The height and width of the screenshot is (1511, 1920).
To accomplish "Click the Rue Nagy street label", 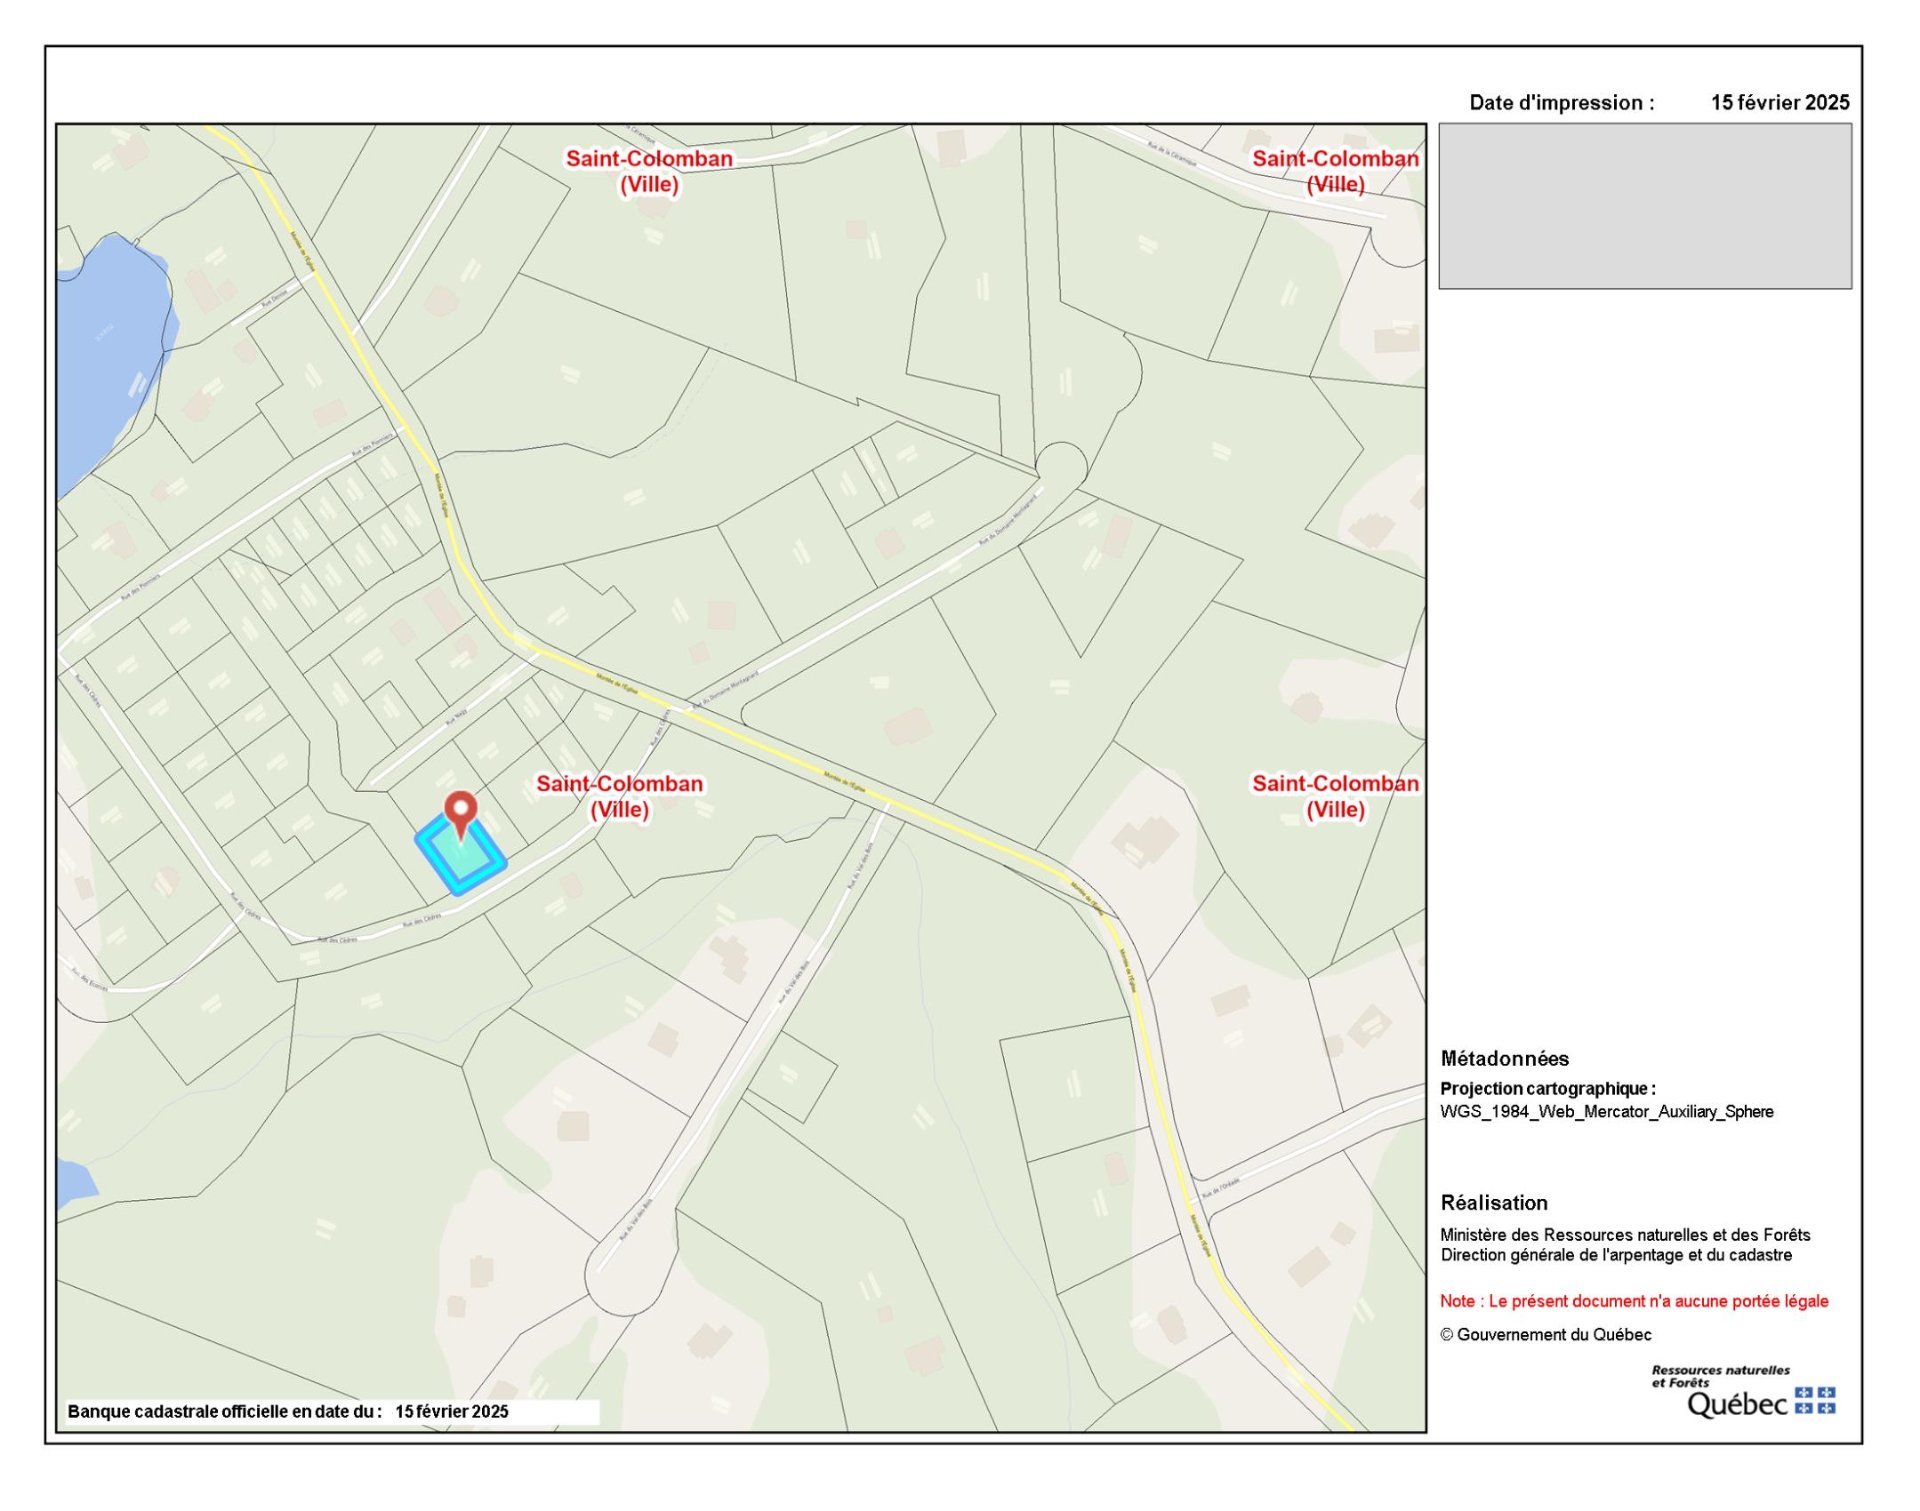I will coord(456,716).
